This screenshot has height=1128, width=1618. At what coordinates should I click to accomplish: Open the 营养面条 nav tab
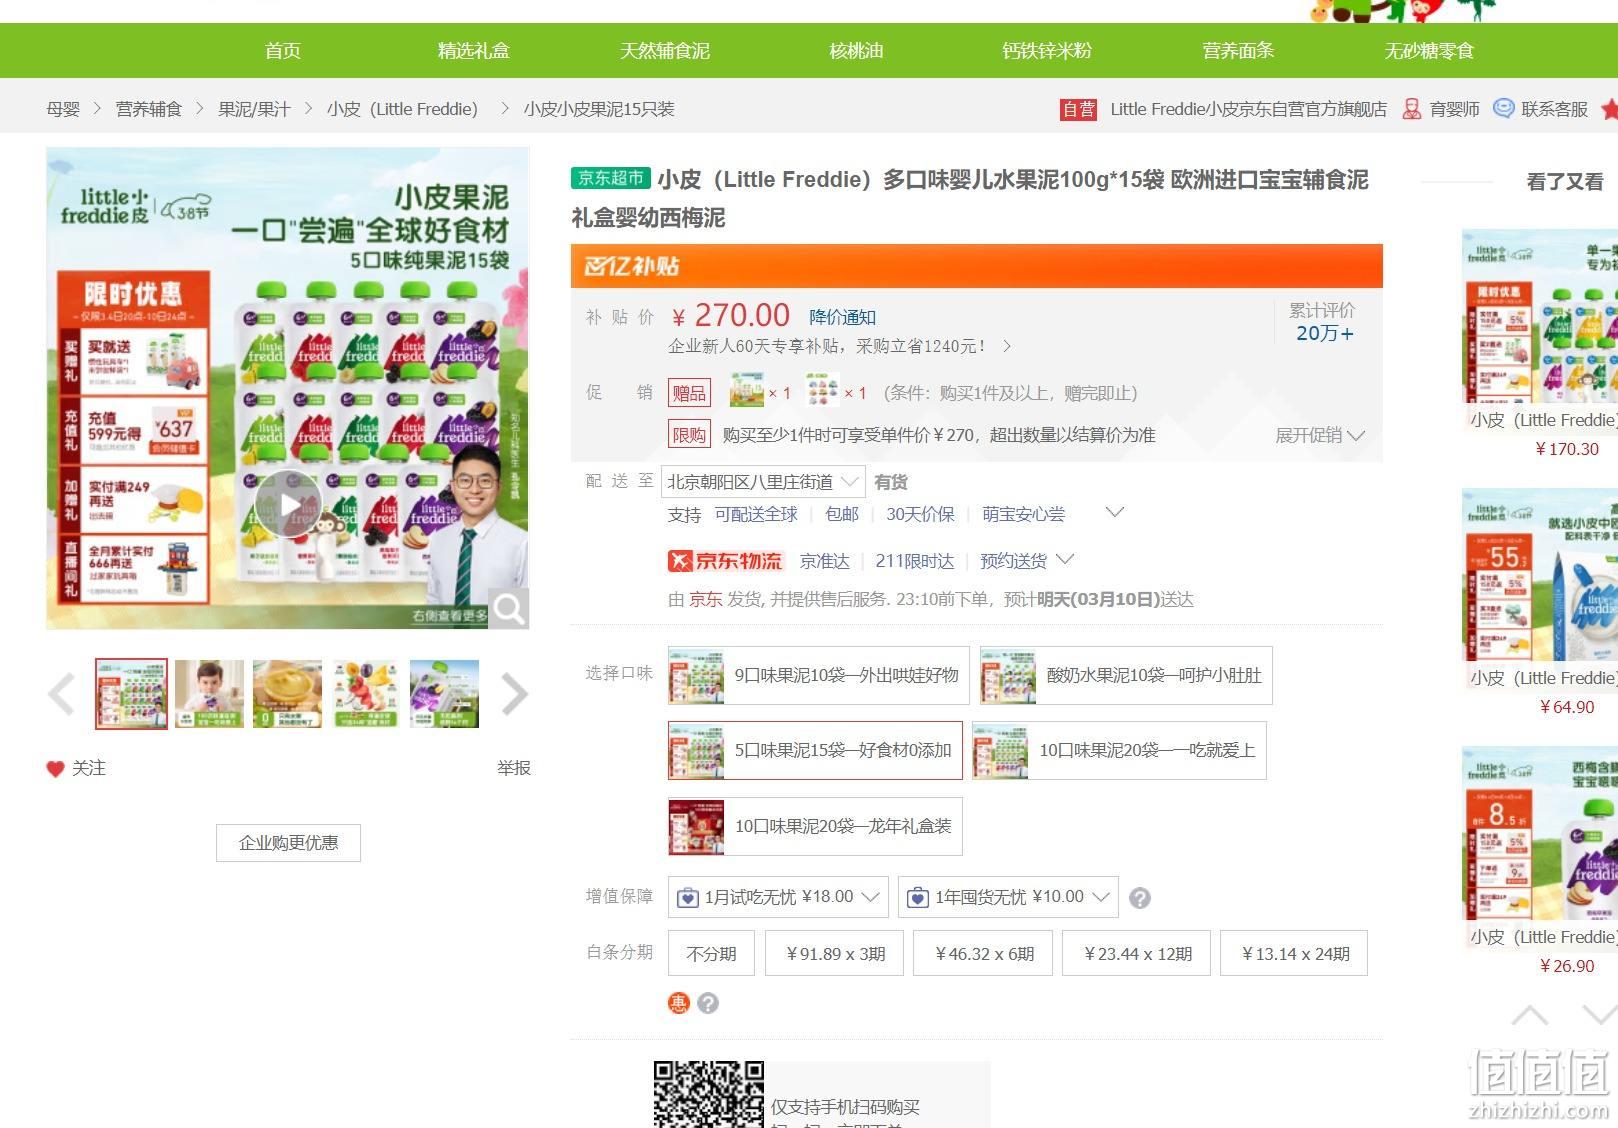1238,50
